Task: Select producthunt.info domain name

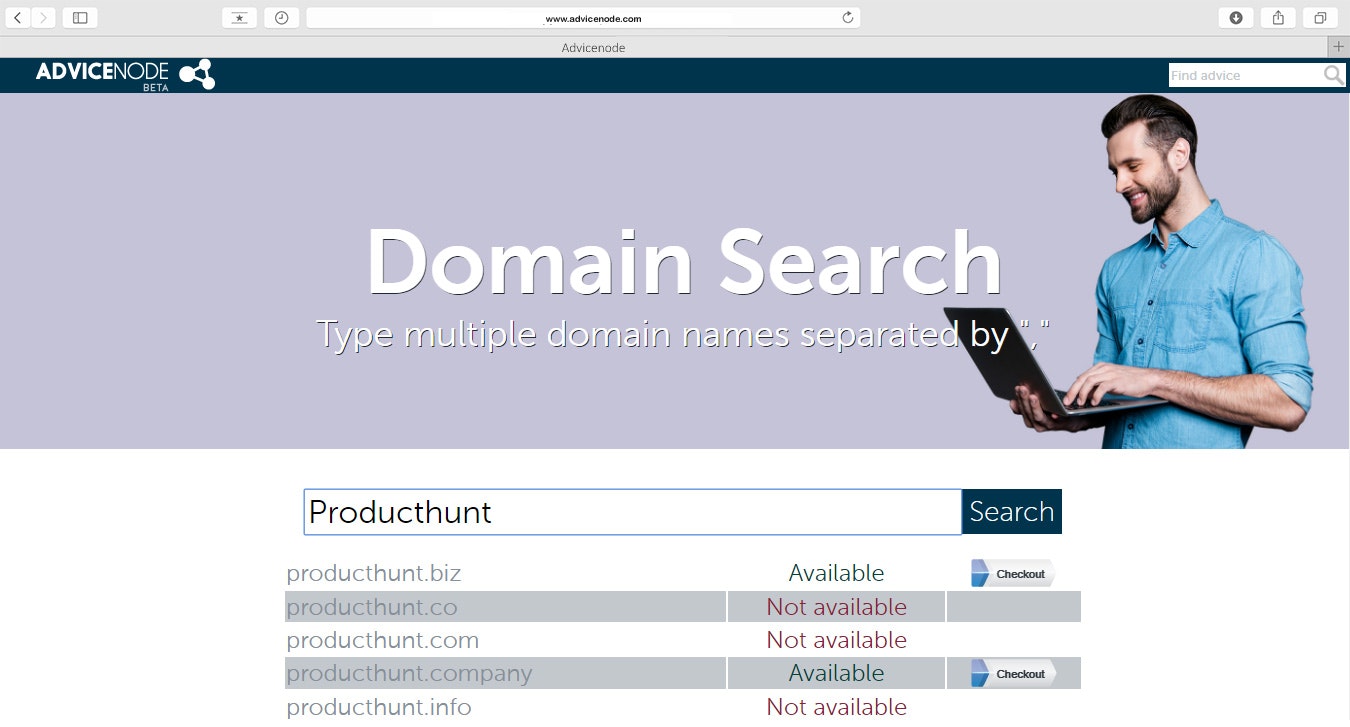Action: [x=379, y=707]
